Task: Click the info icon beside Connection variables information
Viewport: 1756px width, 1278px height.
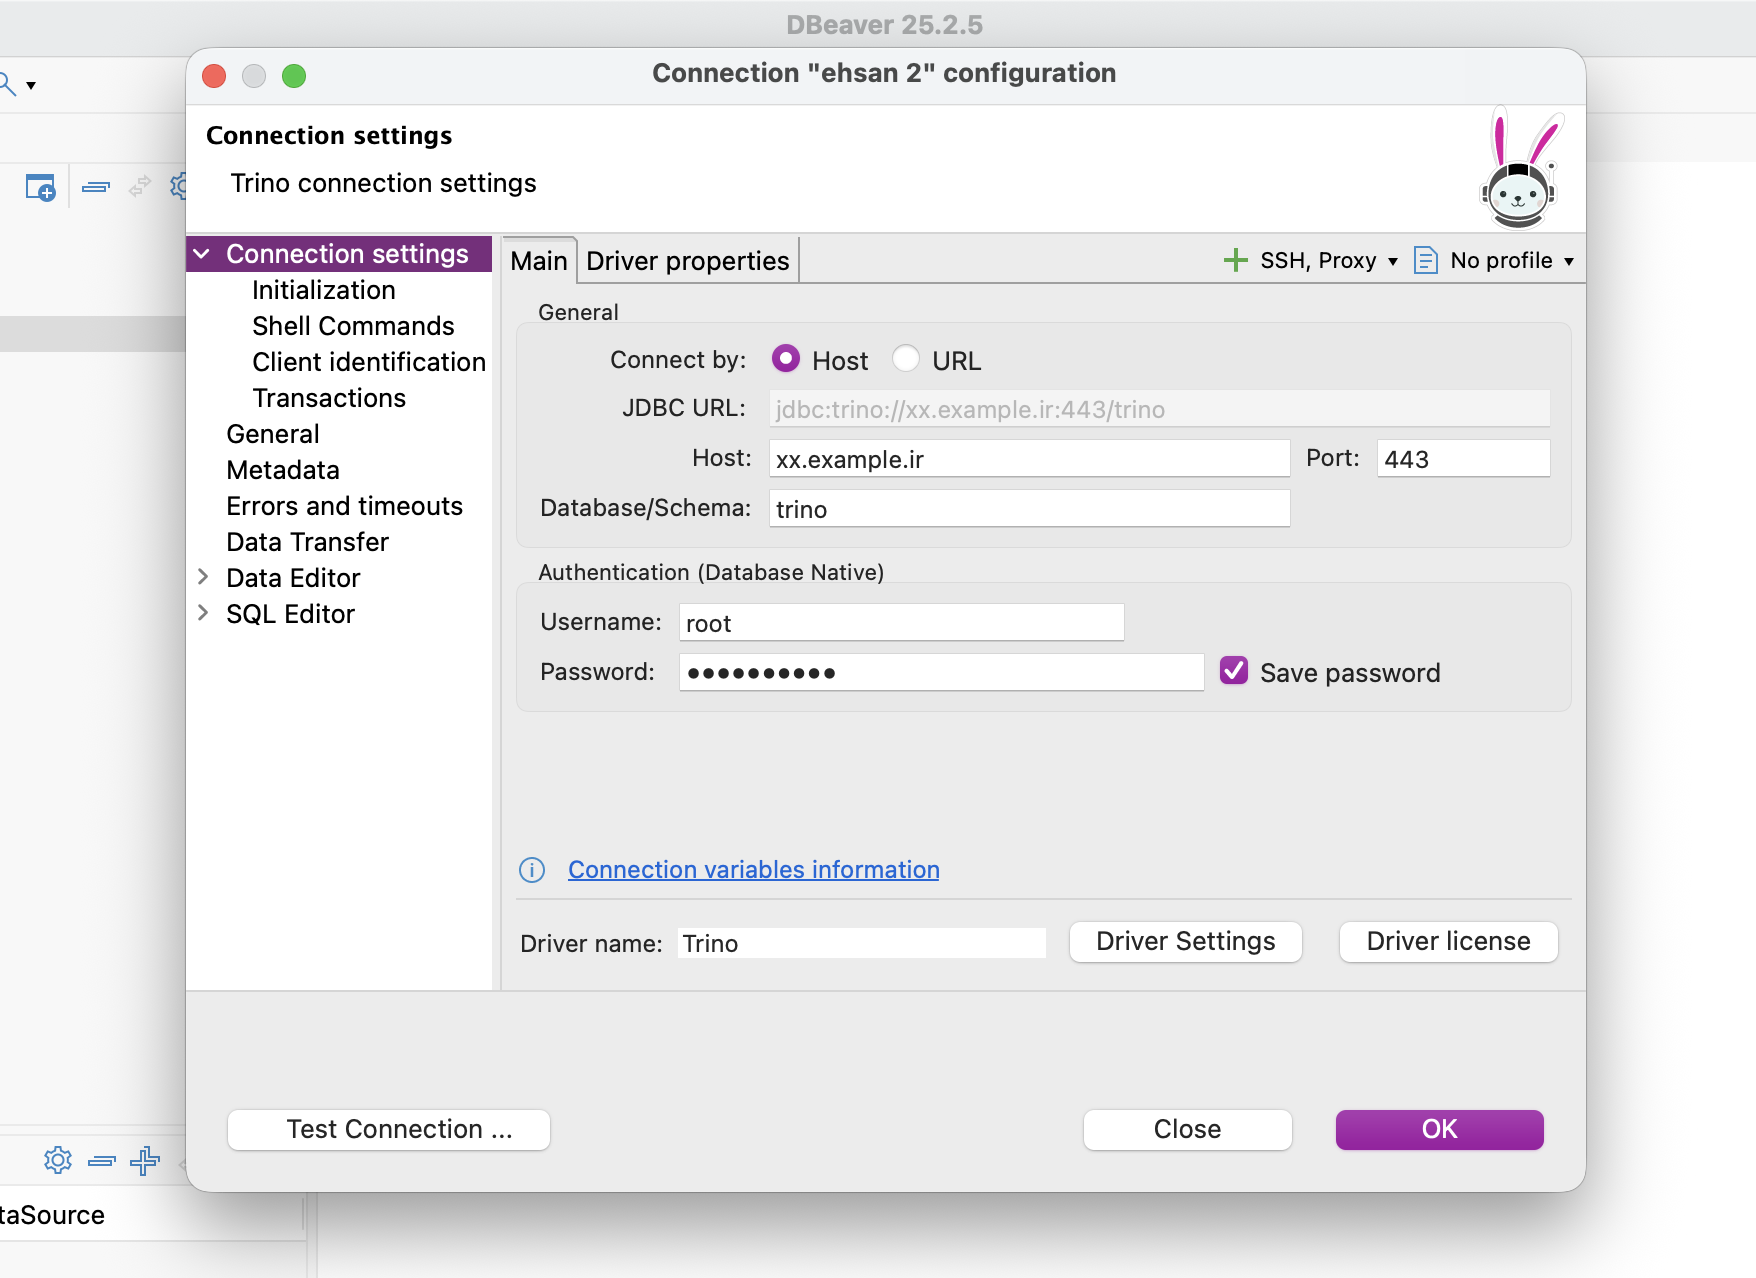Action: tap(532, 870)
